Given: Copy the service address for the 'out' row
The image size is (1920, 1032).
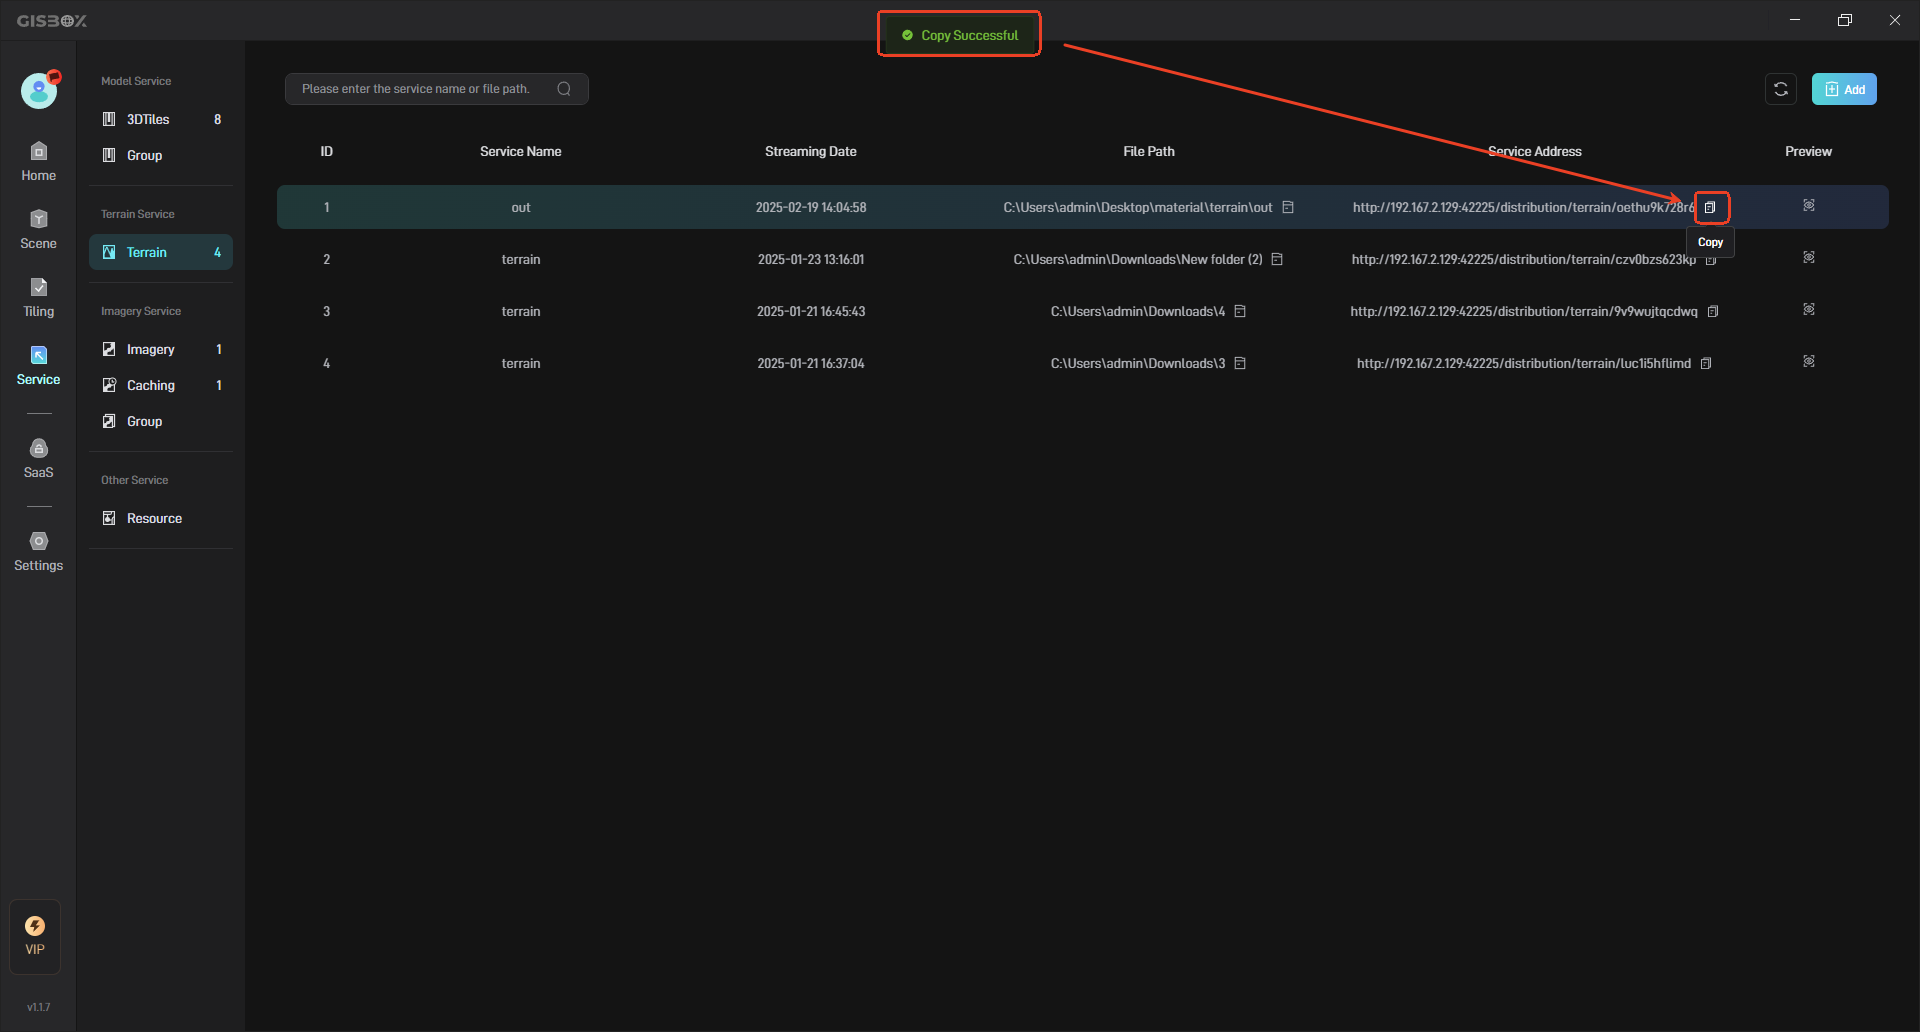Looking at the screenshot, I should click(x=1710, y=207).
